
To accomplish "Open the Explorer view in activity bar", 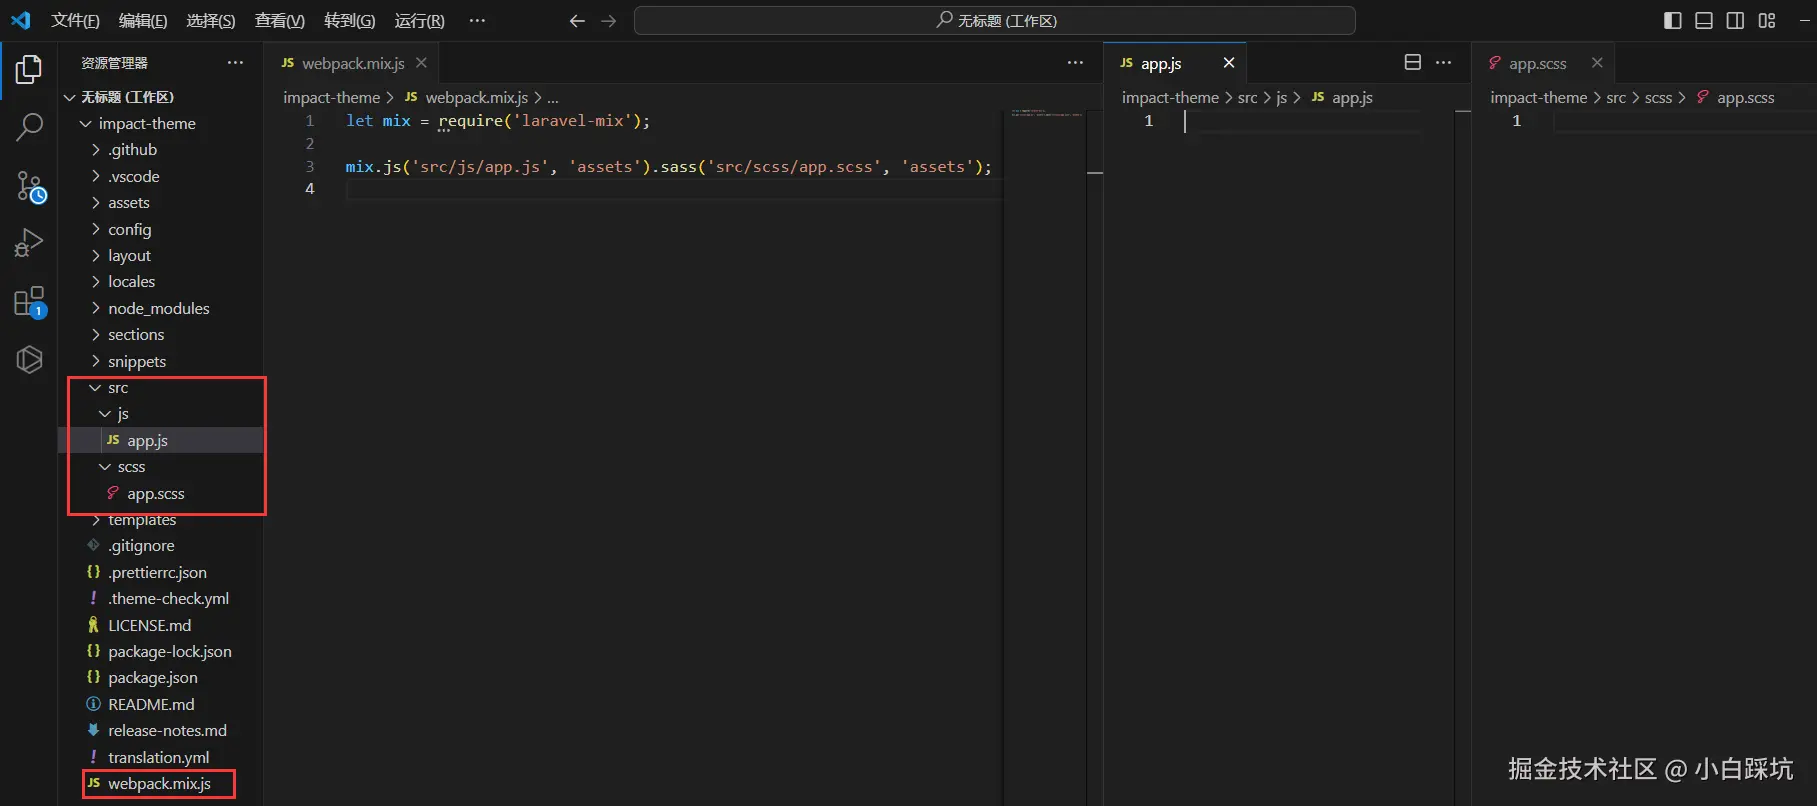I will coord(29,69).
